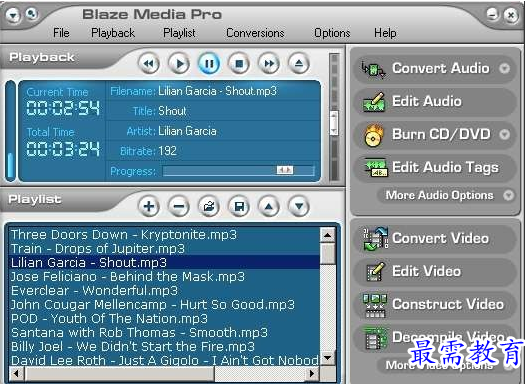Open the Conversions menu

255,33
